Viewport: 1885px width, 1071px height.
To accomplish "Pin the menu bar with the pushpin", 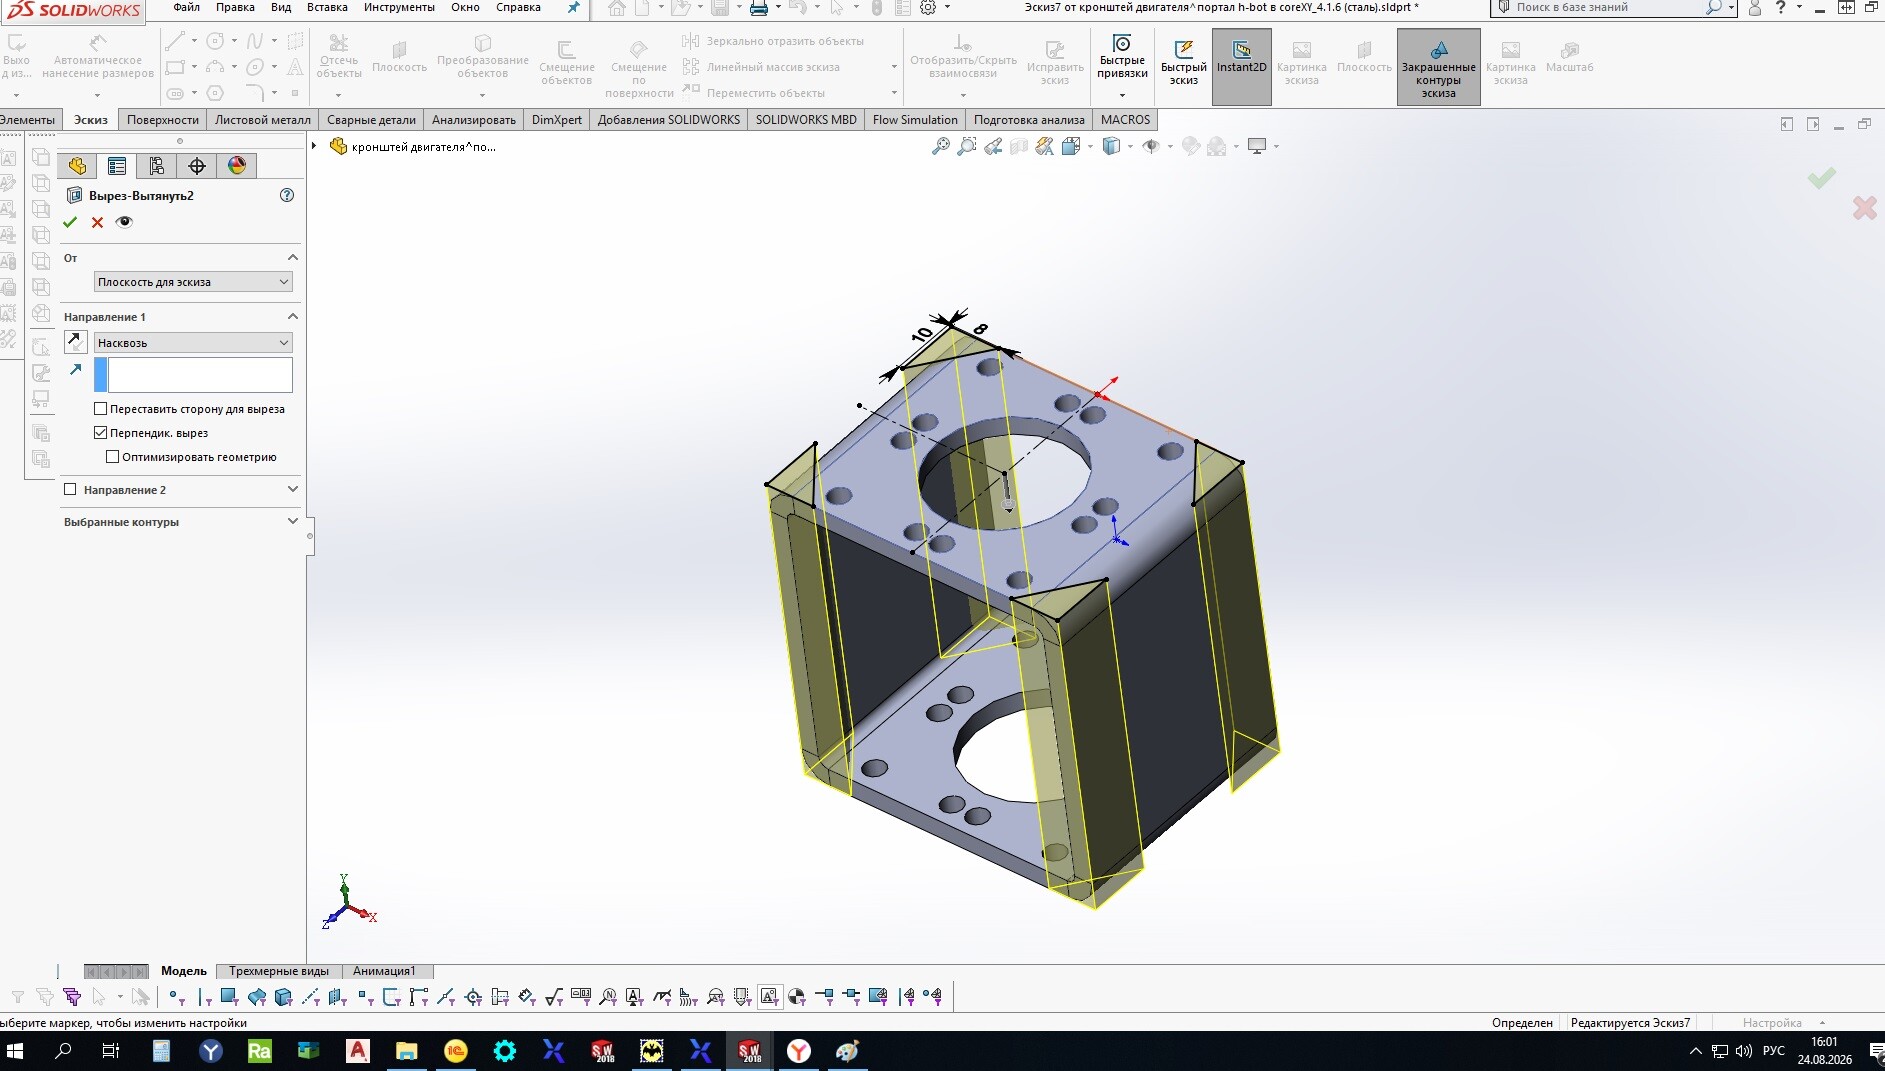I will coord(573,8).
